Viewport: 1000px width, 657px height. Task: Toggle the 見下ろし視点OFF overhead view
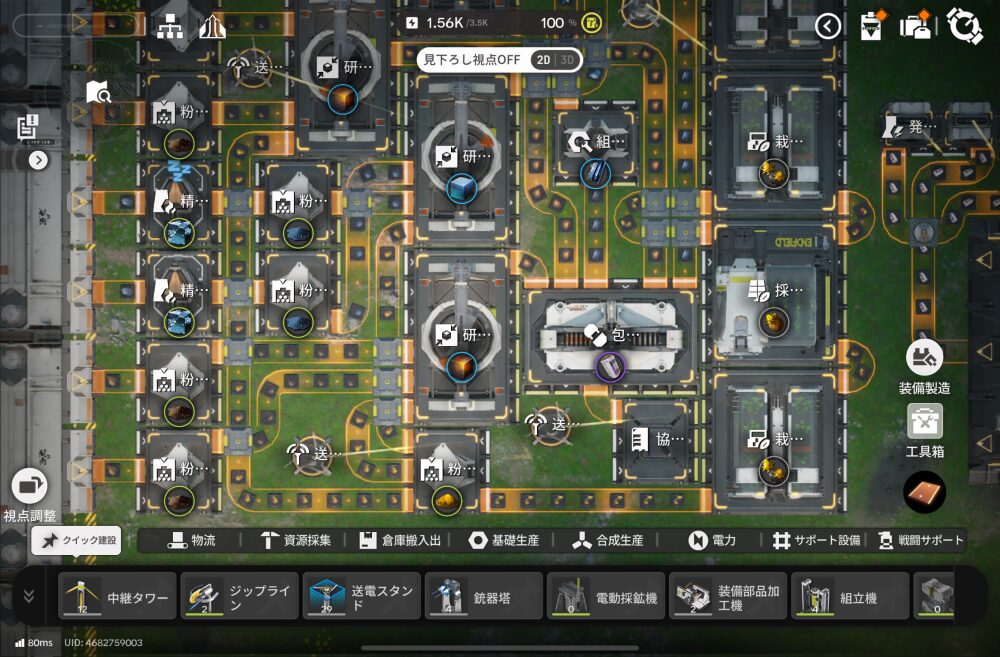[473, 60]
